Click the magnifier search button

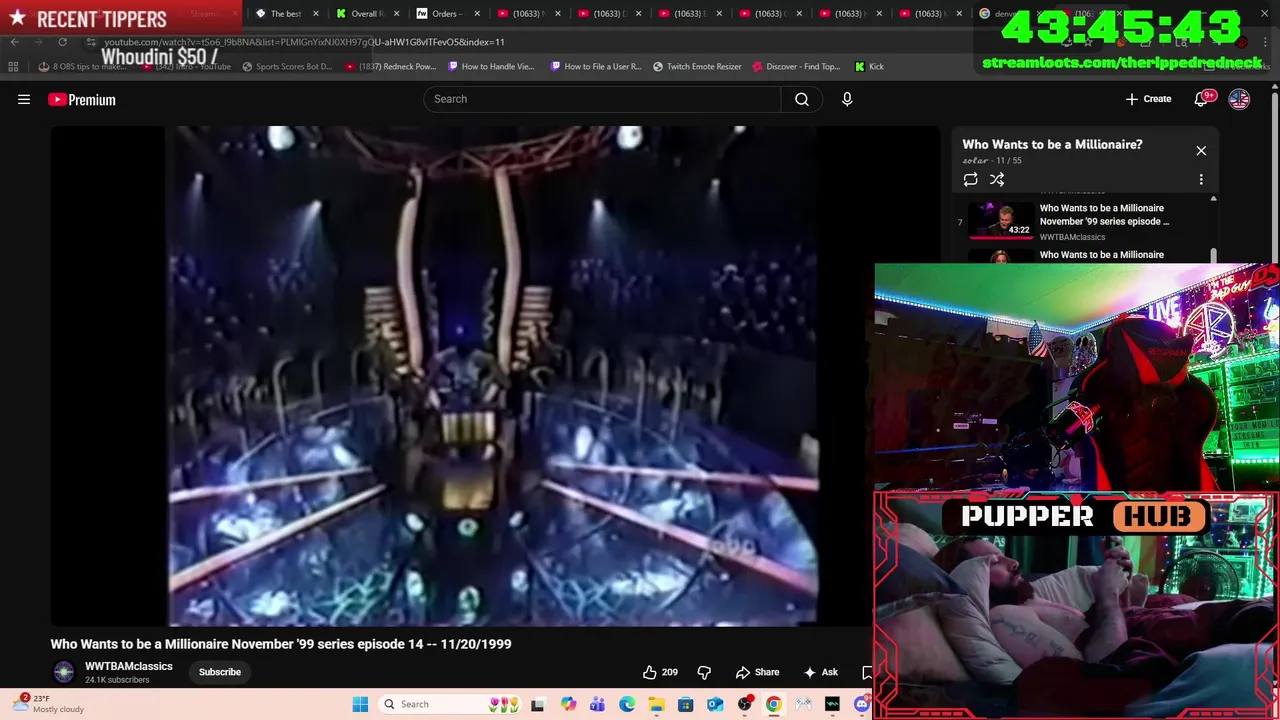pyautogui.click(x=802, y=99)
